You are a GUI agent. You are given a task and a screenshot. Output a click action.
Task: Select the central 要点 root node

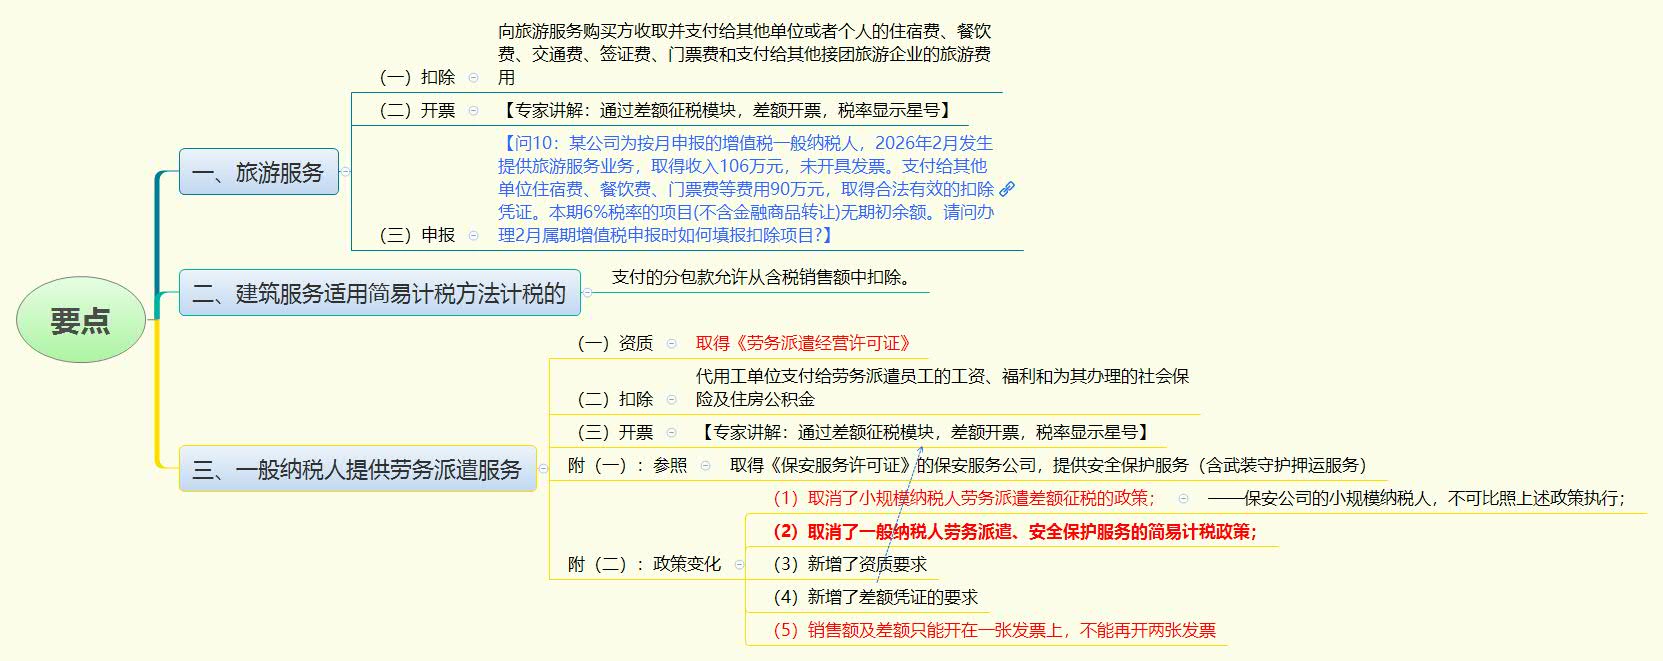click(81, 320)
